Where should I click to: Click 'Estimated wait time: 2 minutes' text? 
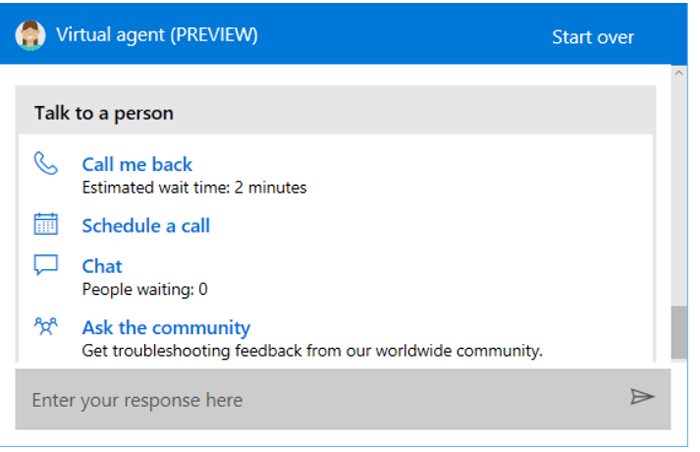[x=194, y=188]
